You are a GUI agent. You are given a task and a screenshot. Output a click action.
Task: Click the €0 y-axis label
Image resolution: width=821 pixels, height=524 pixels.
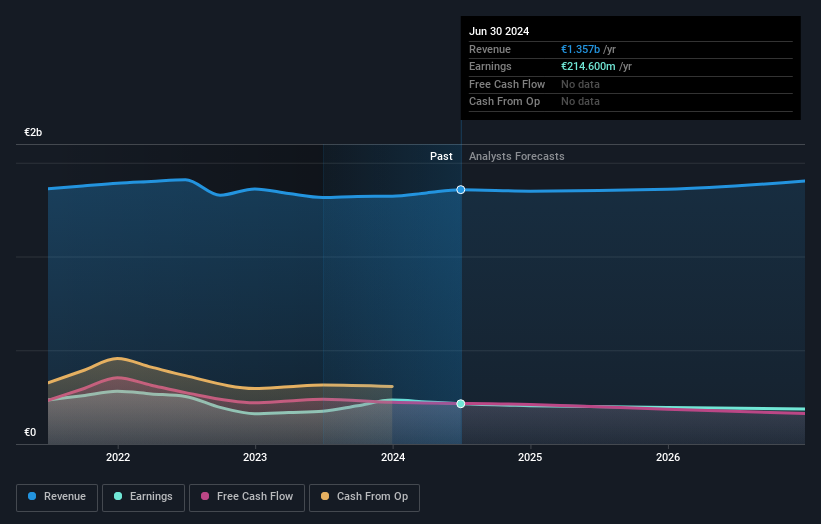pyautogui.click(x=30, y=432)
